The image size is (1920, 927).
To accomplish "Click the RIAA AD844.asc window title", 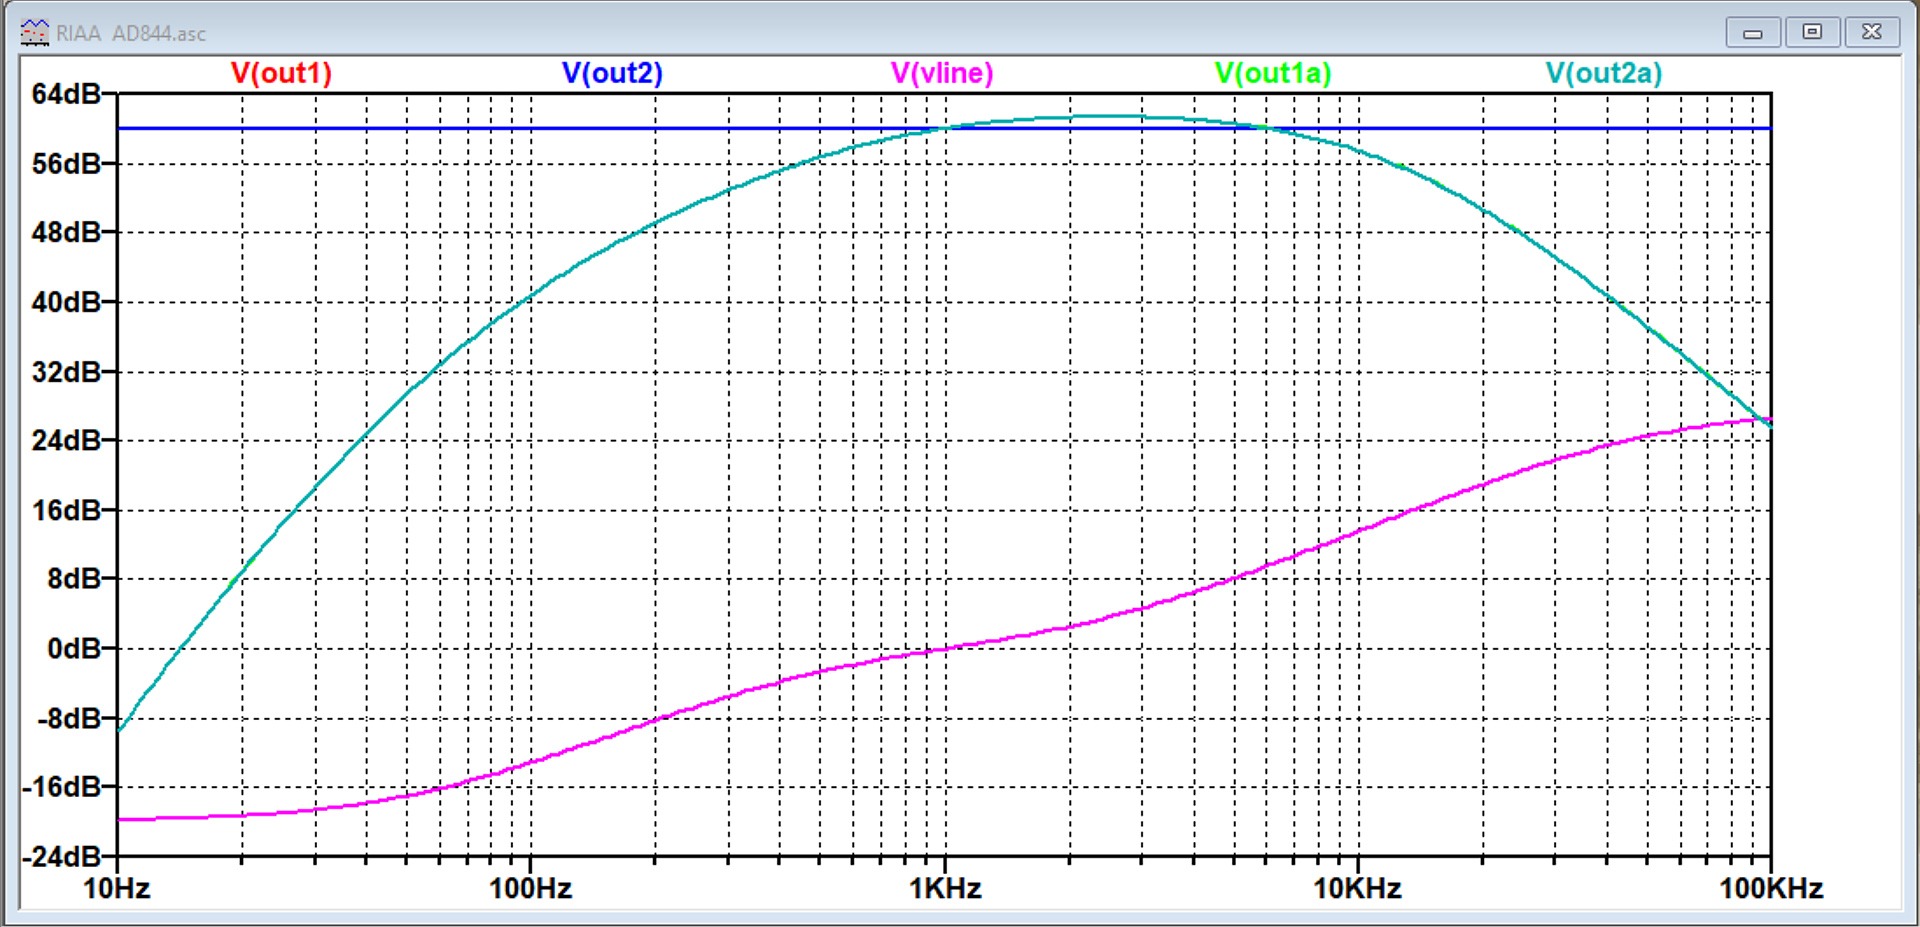I will coord(131,33).
